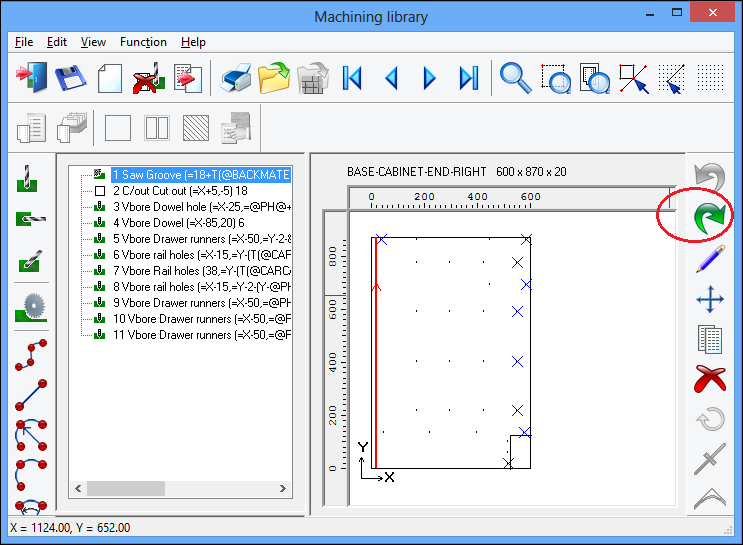The height and width of the screenshot is (545, 743).
Task: Select the magnifying glass zoom tool
Action: 516,78
